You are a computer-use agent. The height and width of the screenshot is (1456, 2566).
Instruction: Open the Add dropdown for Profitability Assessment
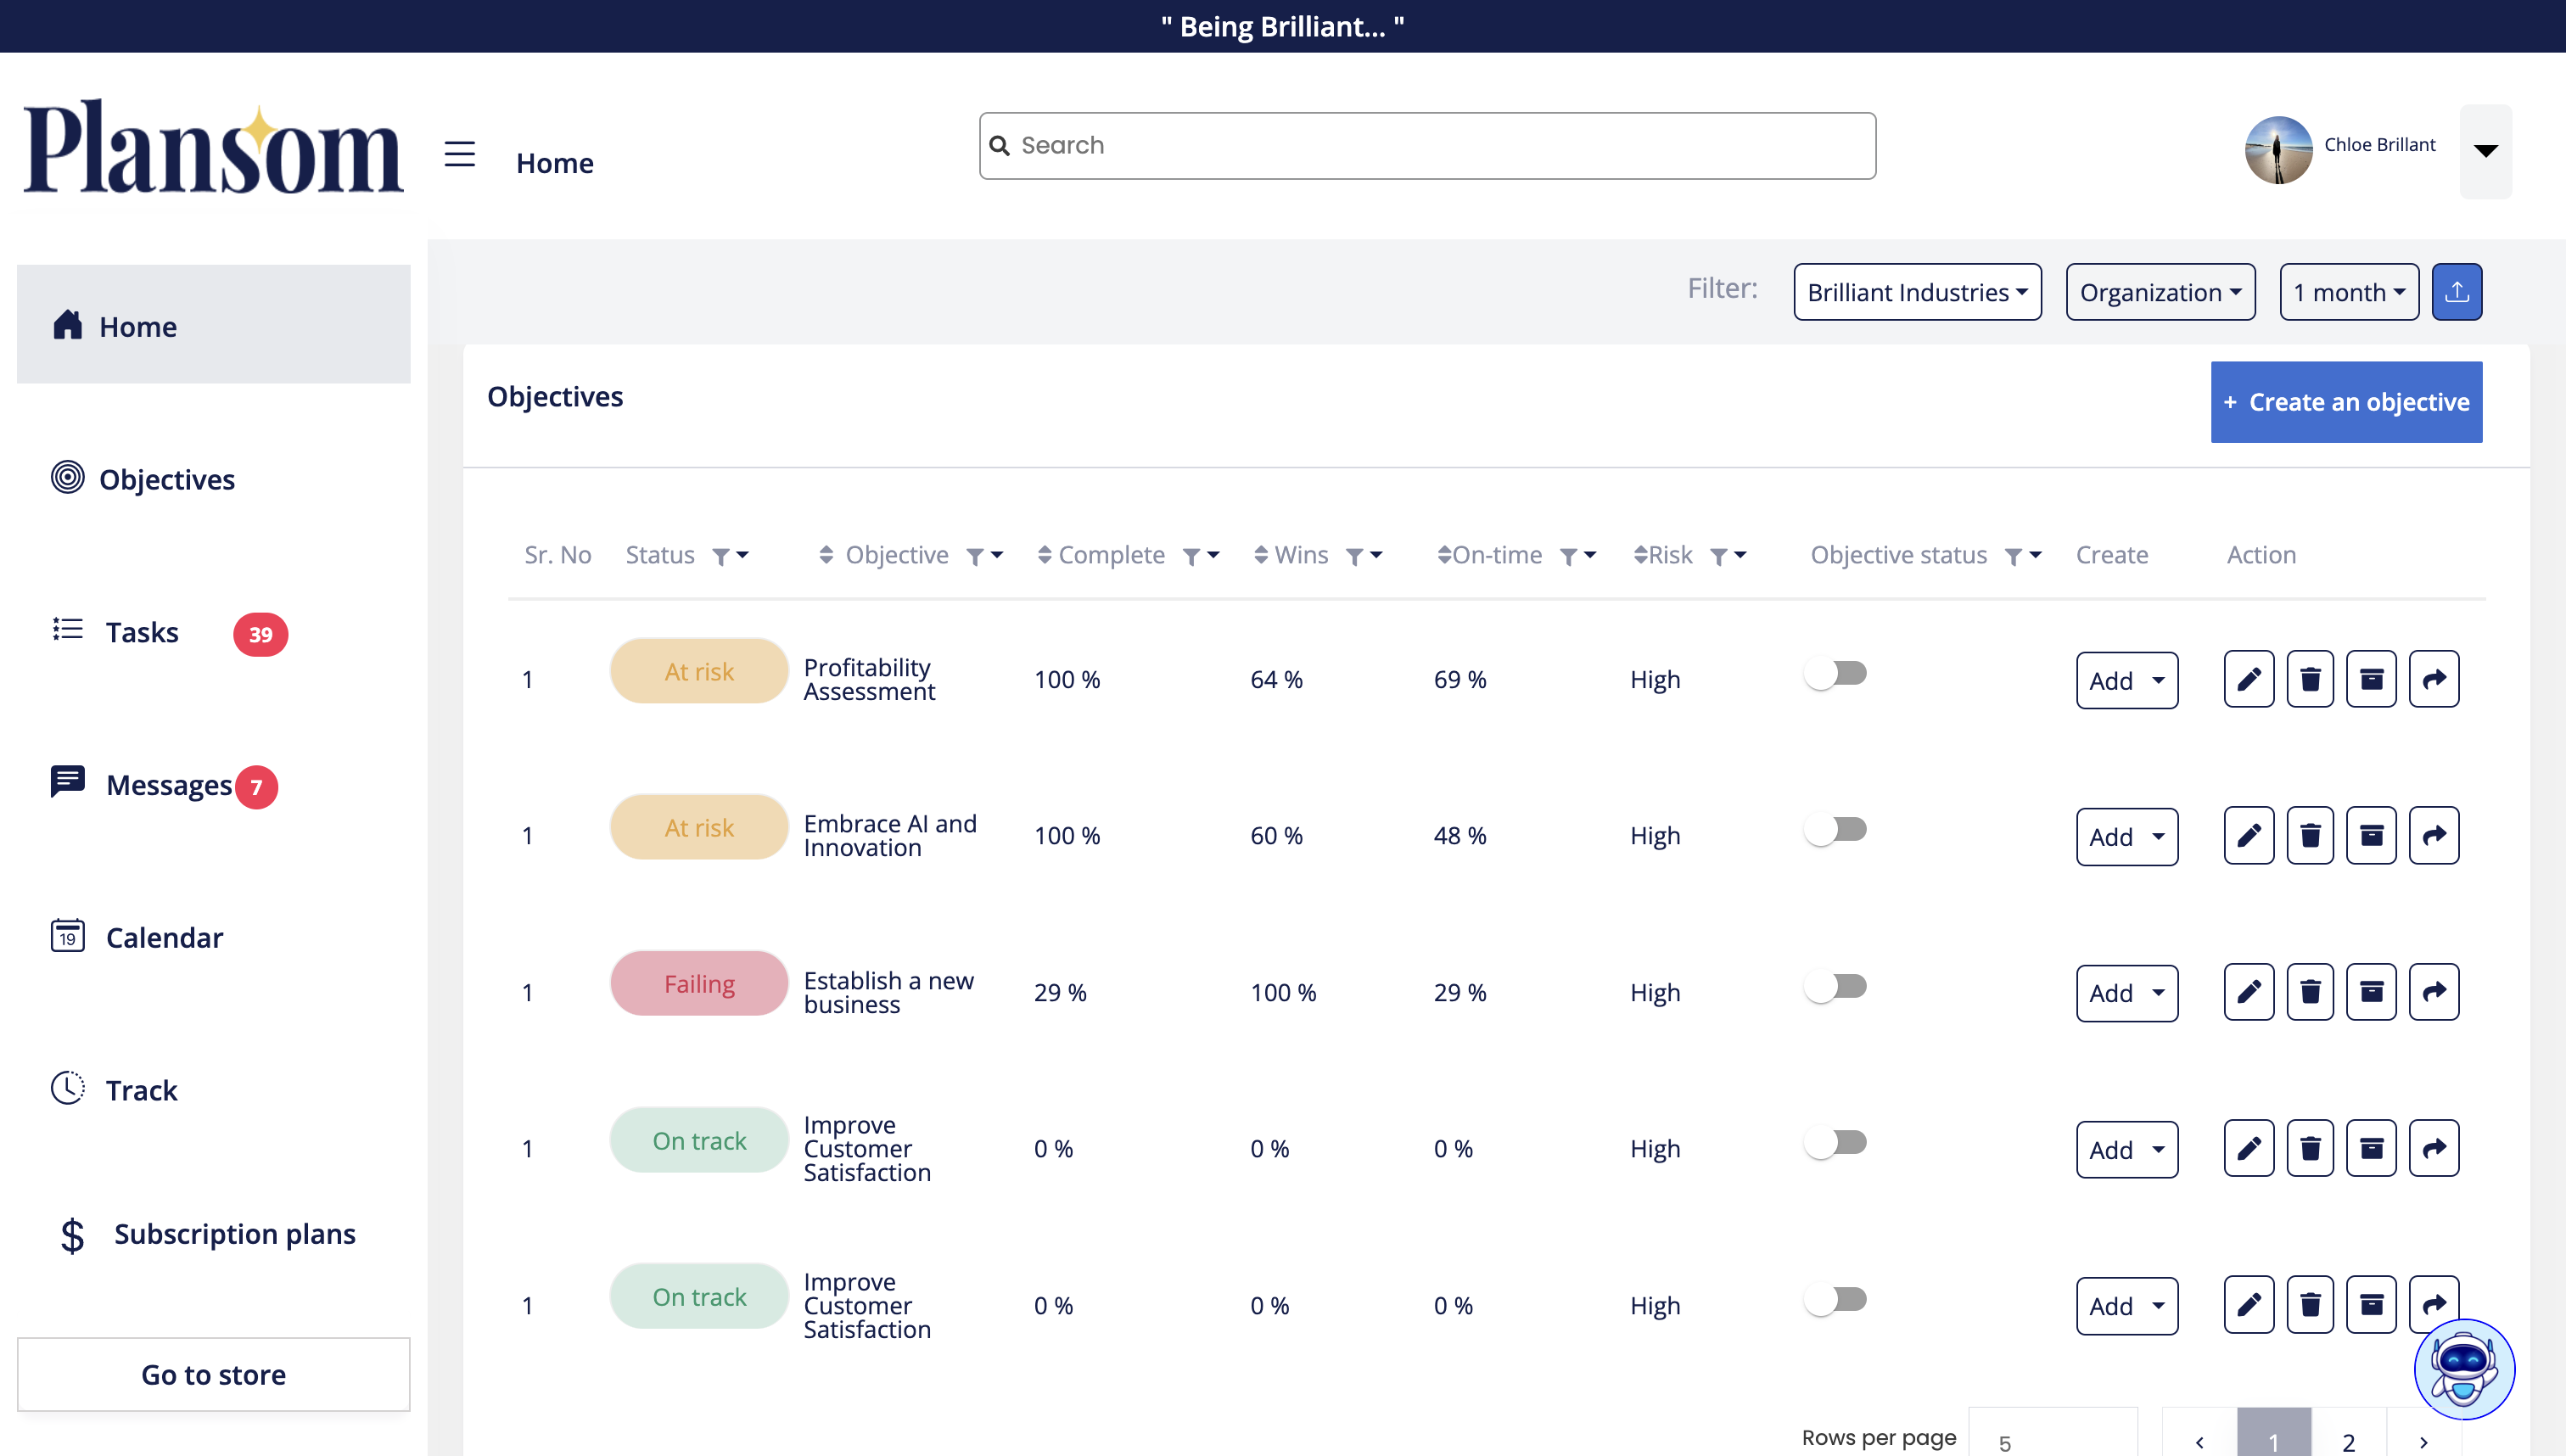pos(2126,681)
